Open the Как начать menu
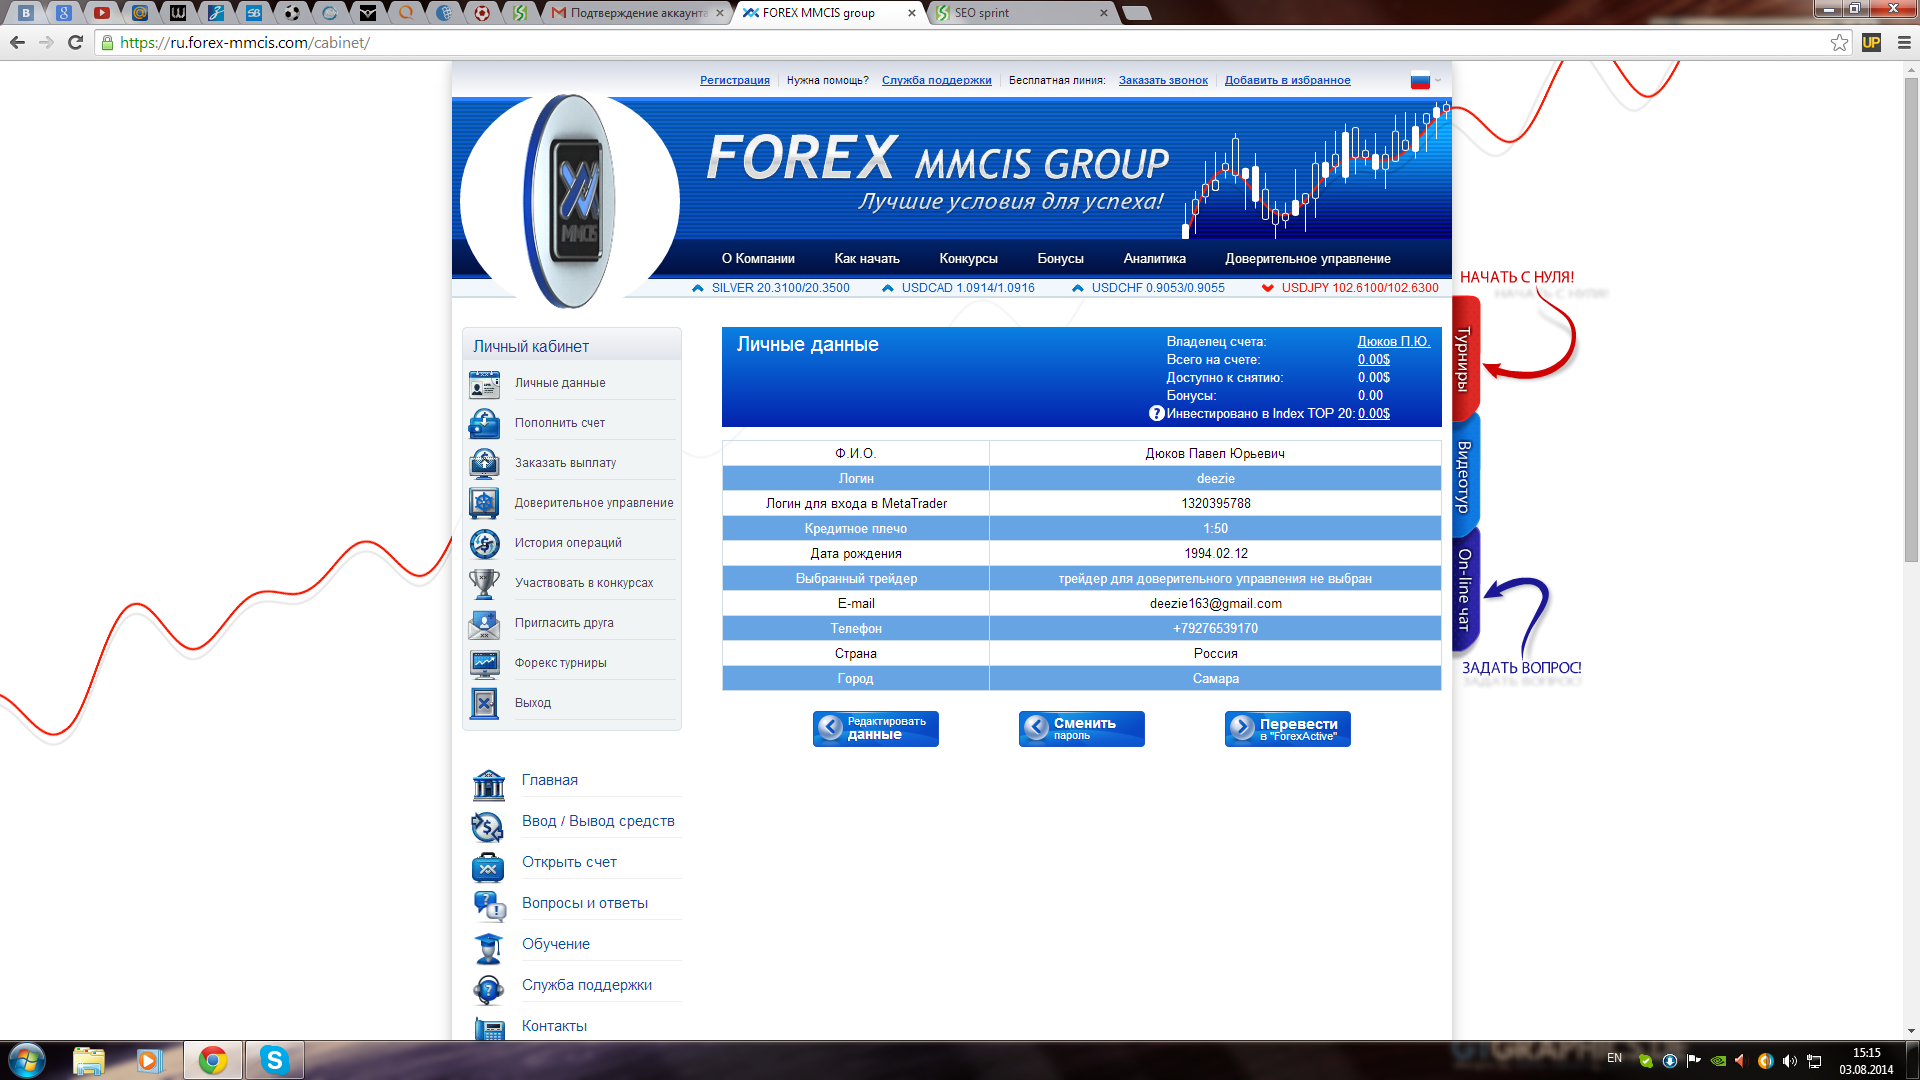This screenshot has height=1080, width=1920. click(867, 259)
